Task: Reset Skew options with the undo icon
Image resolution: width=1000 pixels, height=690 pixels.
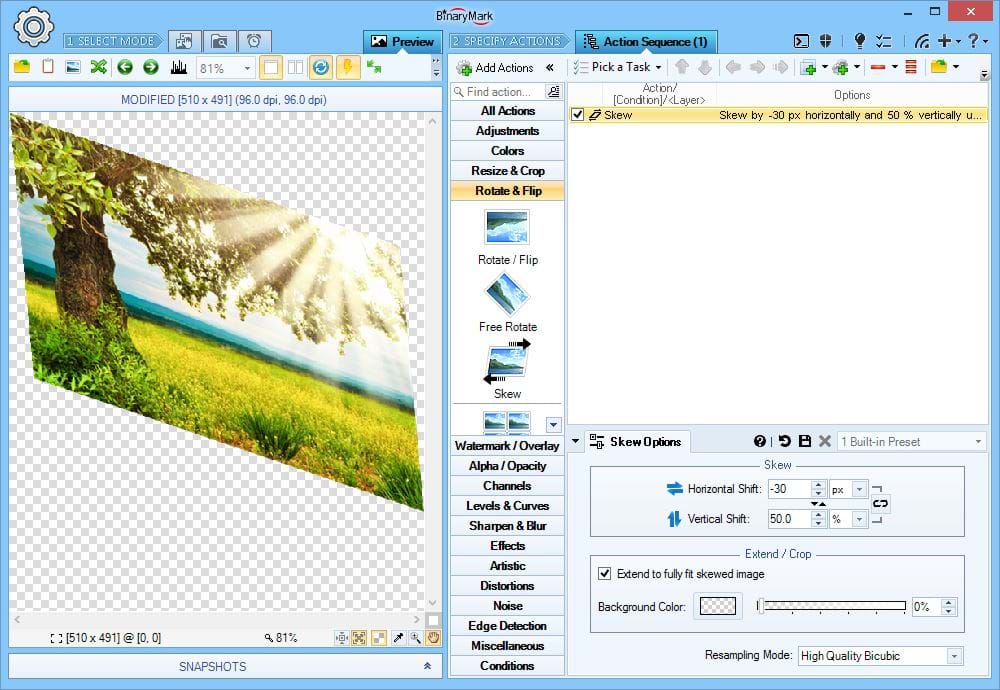Action: click(x=784, y=441)
